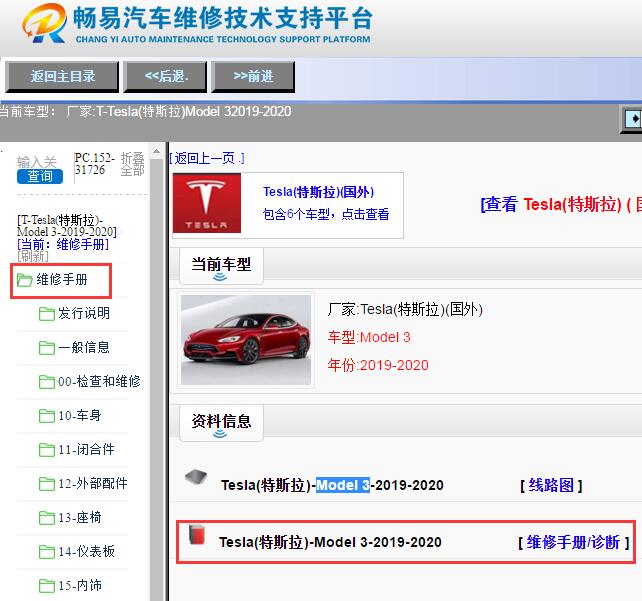Expand 15-内饰 tree item

[79, 585]
